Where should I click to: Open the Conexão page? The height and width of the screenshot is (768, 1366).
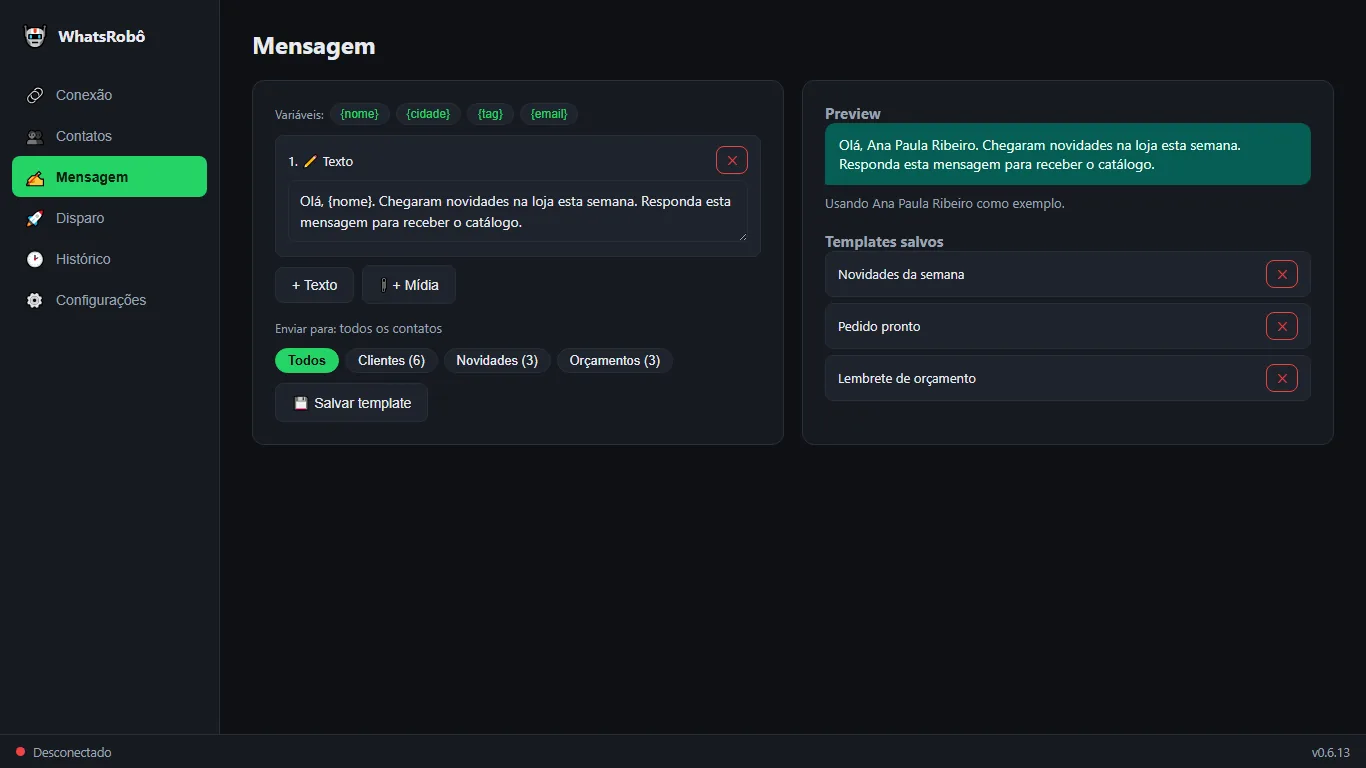click(x=109, y=95)
